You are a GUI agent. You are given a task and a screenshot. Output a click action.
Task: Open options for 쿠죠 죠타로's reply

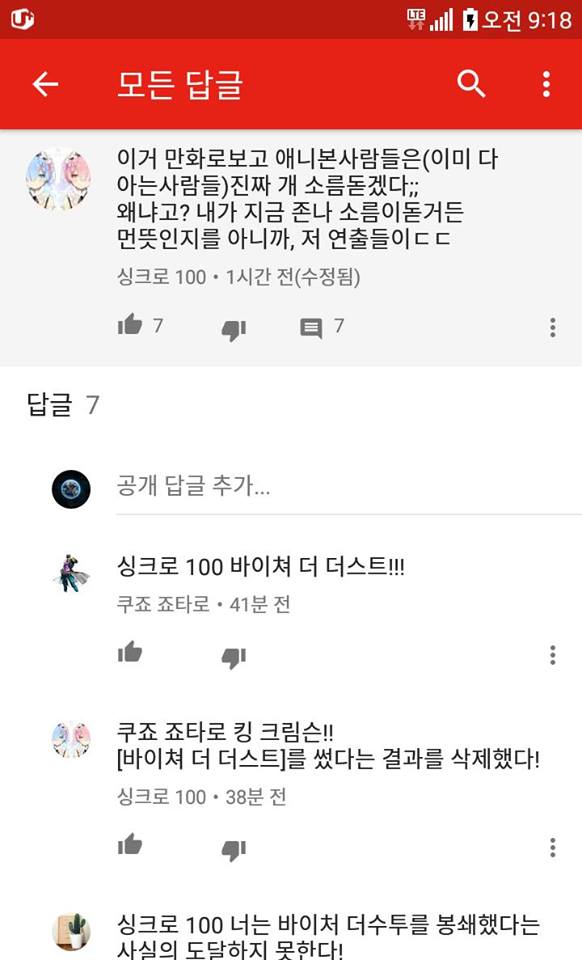point(553,655)
